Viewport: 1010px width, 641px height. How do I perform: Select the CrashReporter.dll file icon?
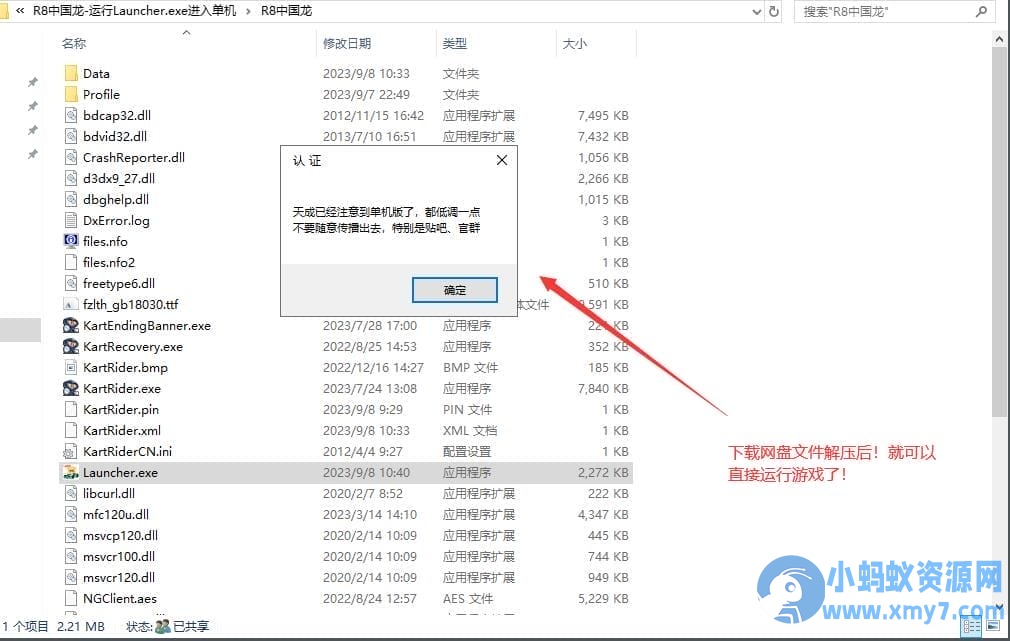(x=71, y=158)
